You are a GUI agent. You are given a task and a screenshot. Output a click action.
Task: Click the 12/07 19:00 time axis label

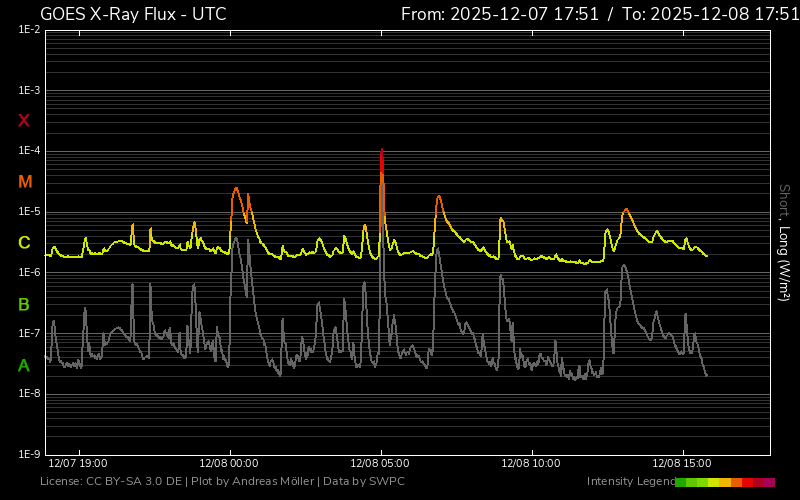[77, 464]
